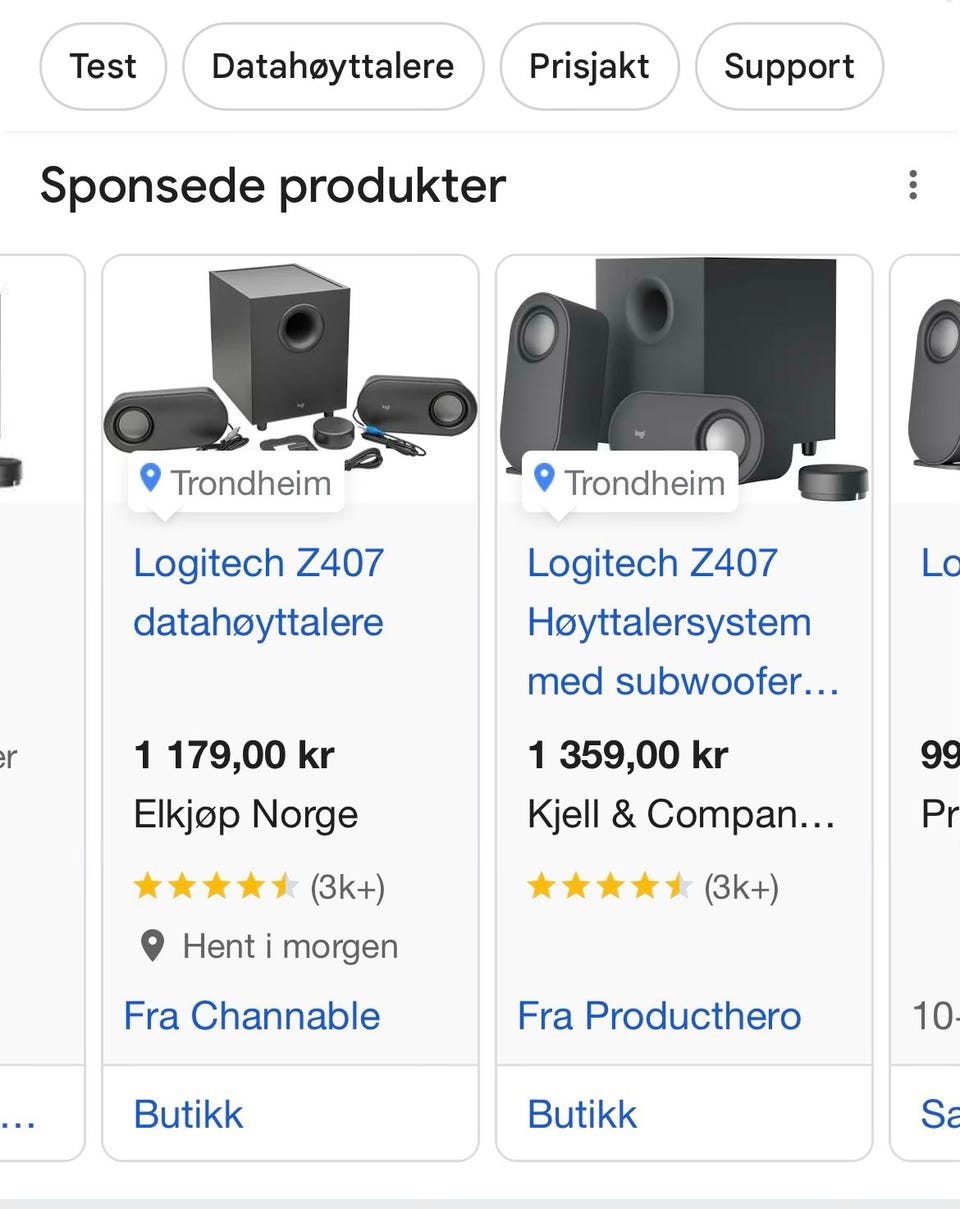Tap the star rating under Elkjøp Norge
The image size is (960, 1209).
click(215, 886)
